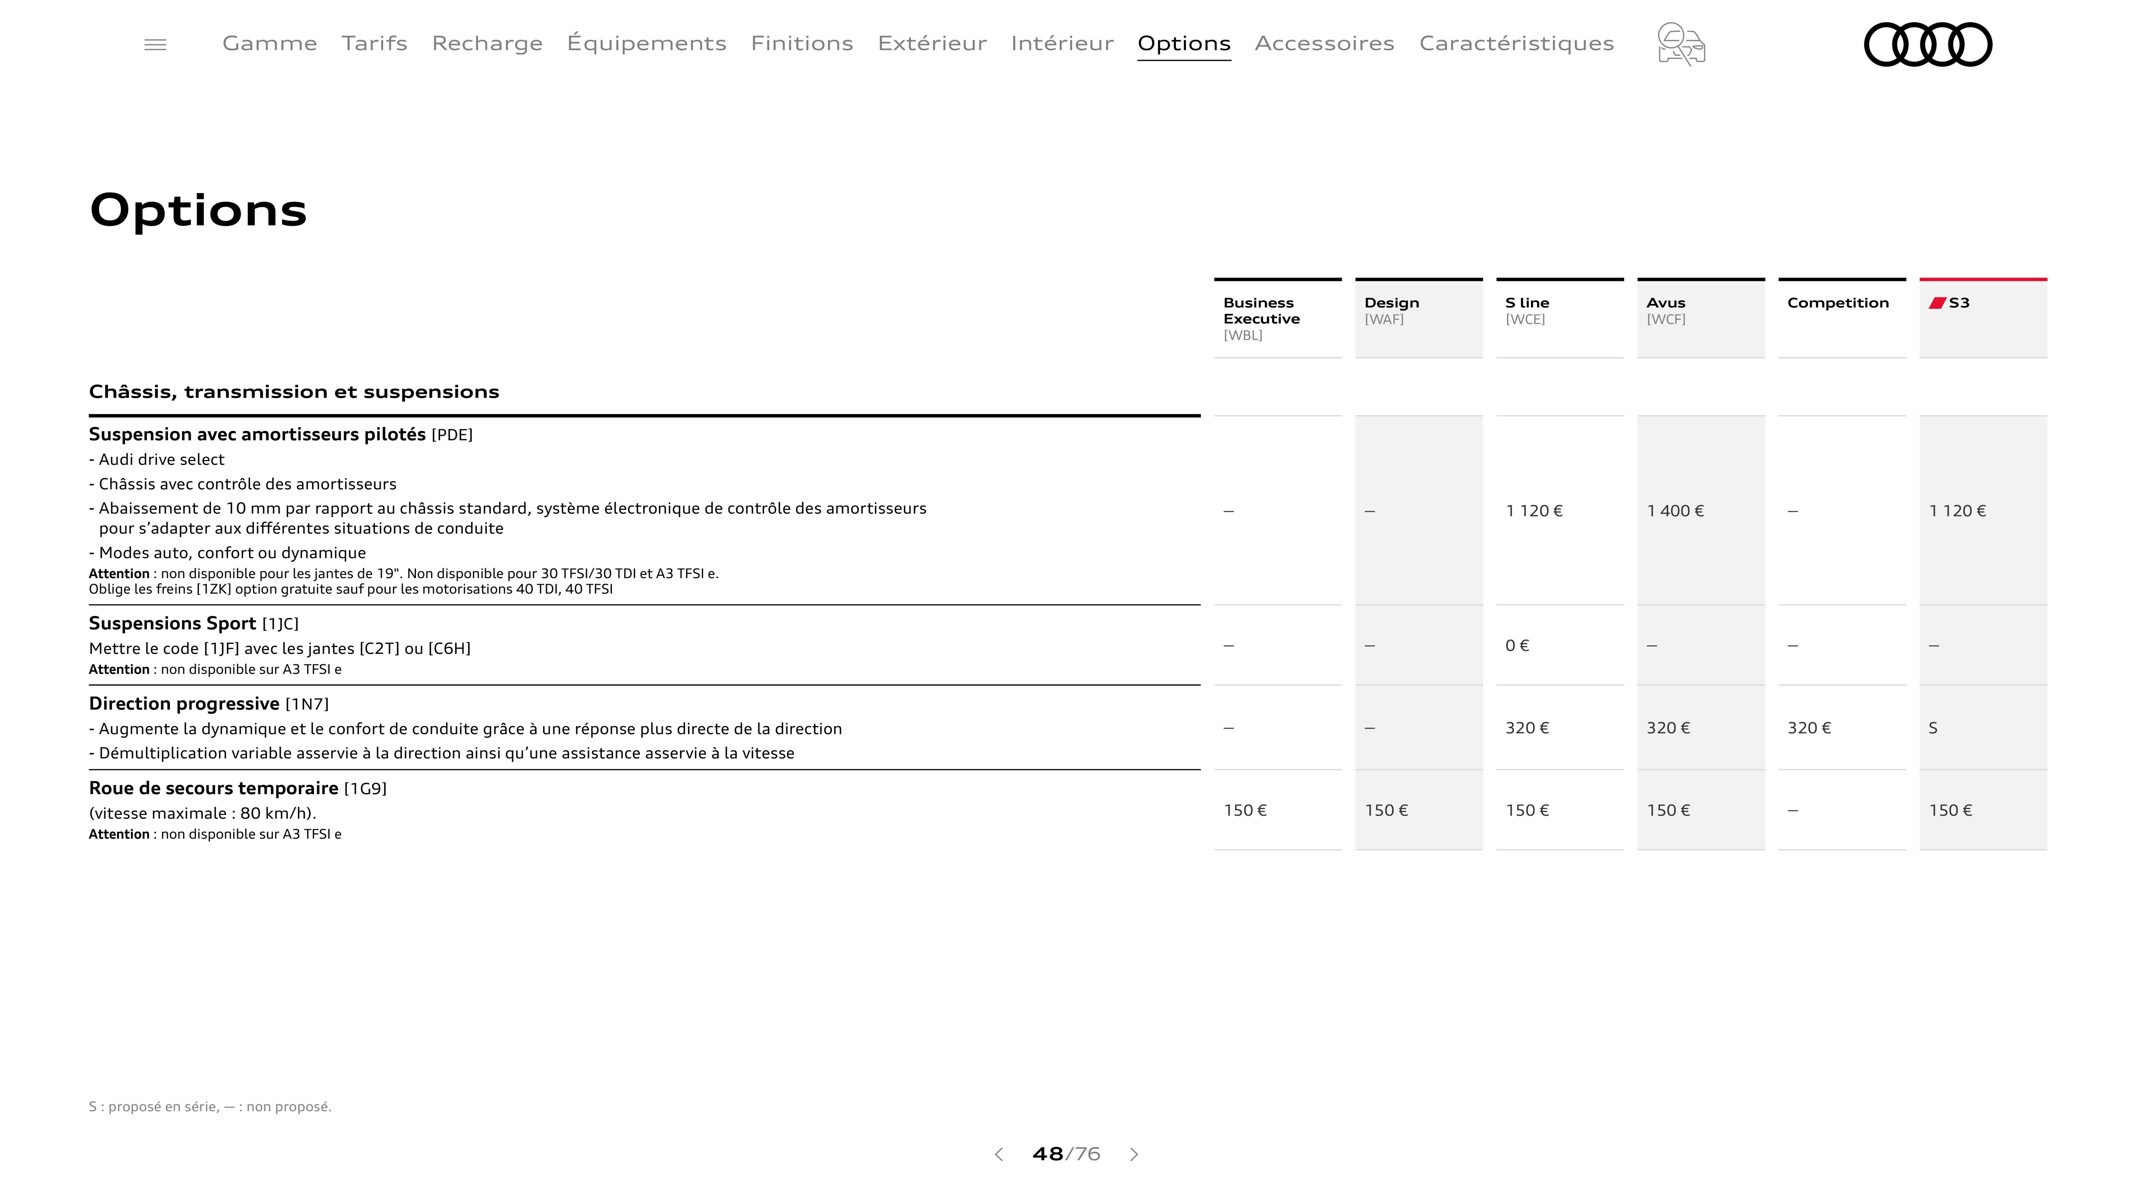The width and height of the screenshot is (2133, 1200).
Task: Click Direction progressive [1N7] title
Action: pyautogui.click(x=209, y=704)
